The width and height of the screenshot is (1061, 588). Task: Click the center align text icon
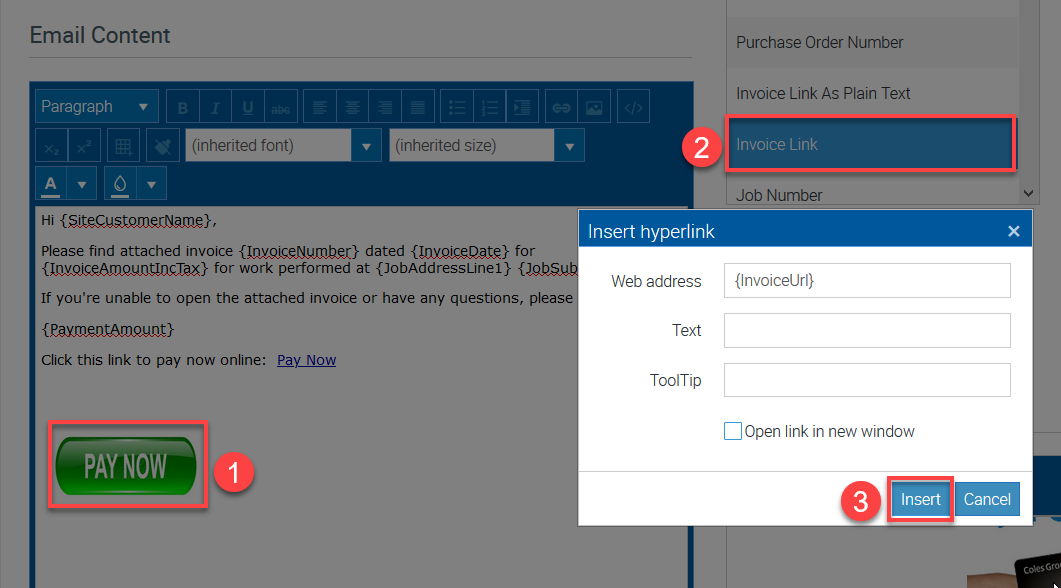(x=352, y=107)
